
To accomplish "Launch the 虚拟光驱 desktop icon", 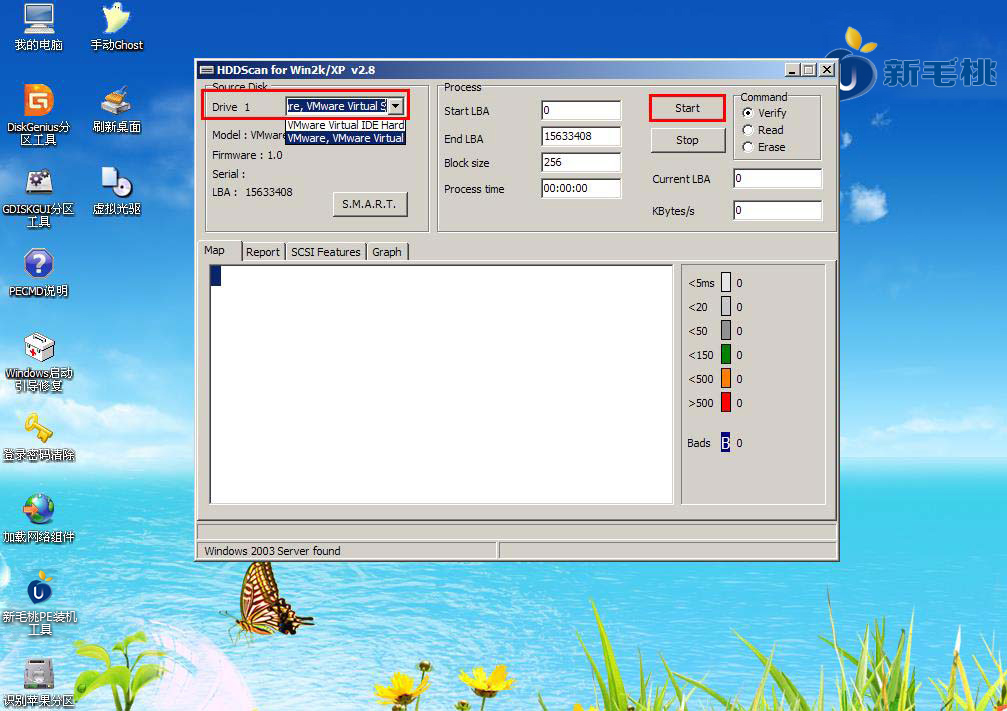I will coord(116,191).
